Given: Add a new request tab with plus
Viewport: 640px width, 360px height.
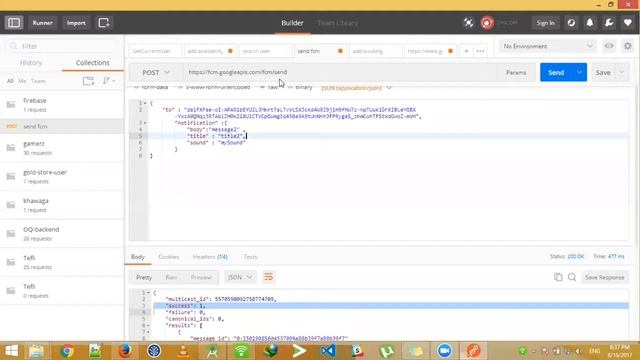Looking at the screenshot, I should click(x=466, y=51).
